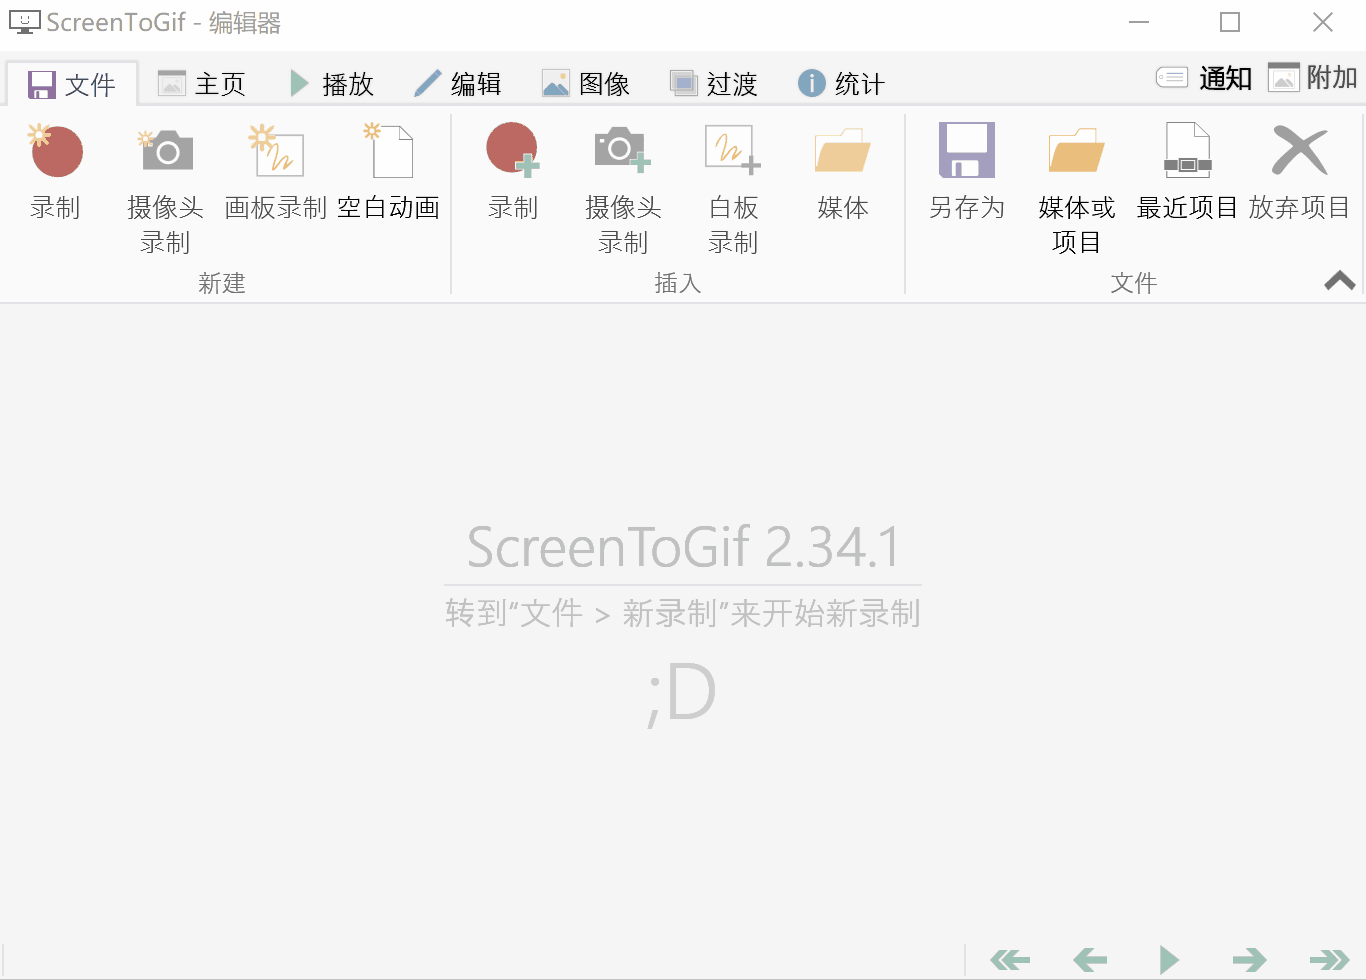Open the 通知 notifications panel

1205,78
